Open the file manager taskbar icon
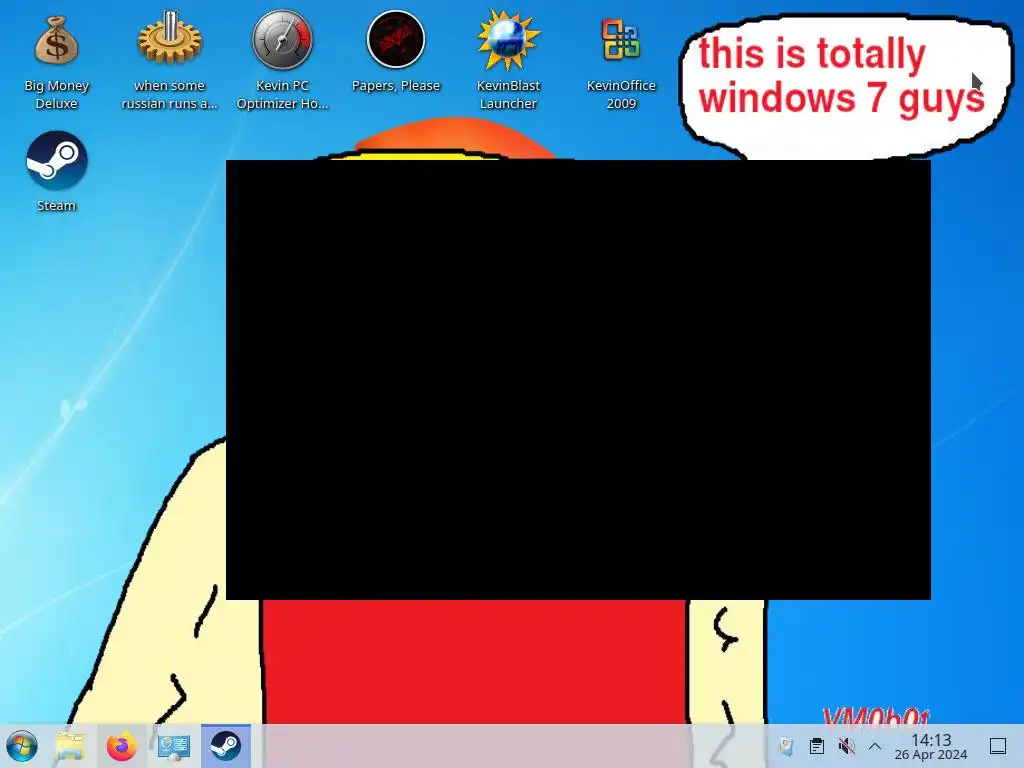 [70, 746]
